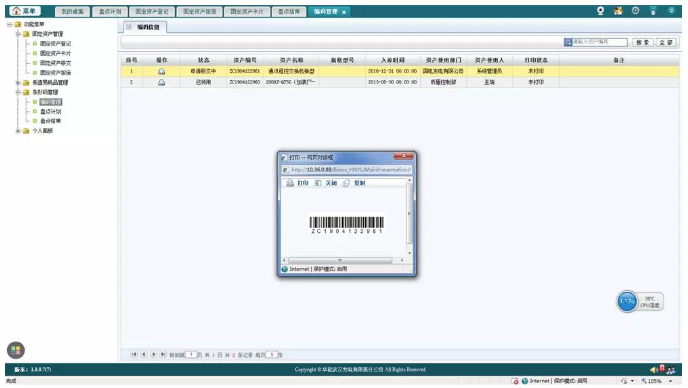Click the 搜索 search button
688x388 pixels.
[x=643, y=42]
